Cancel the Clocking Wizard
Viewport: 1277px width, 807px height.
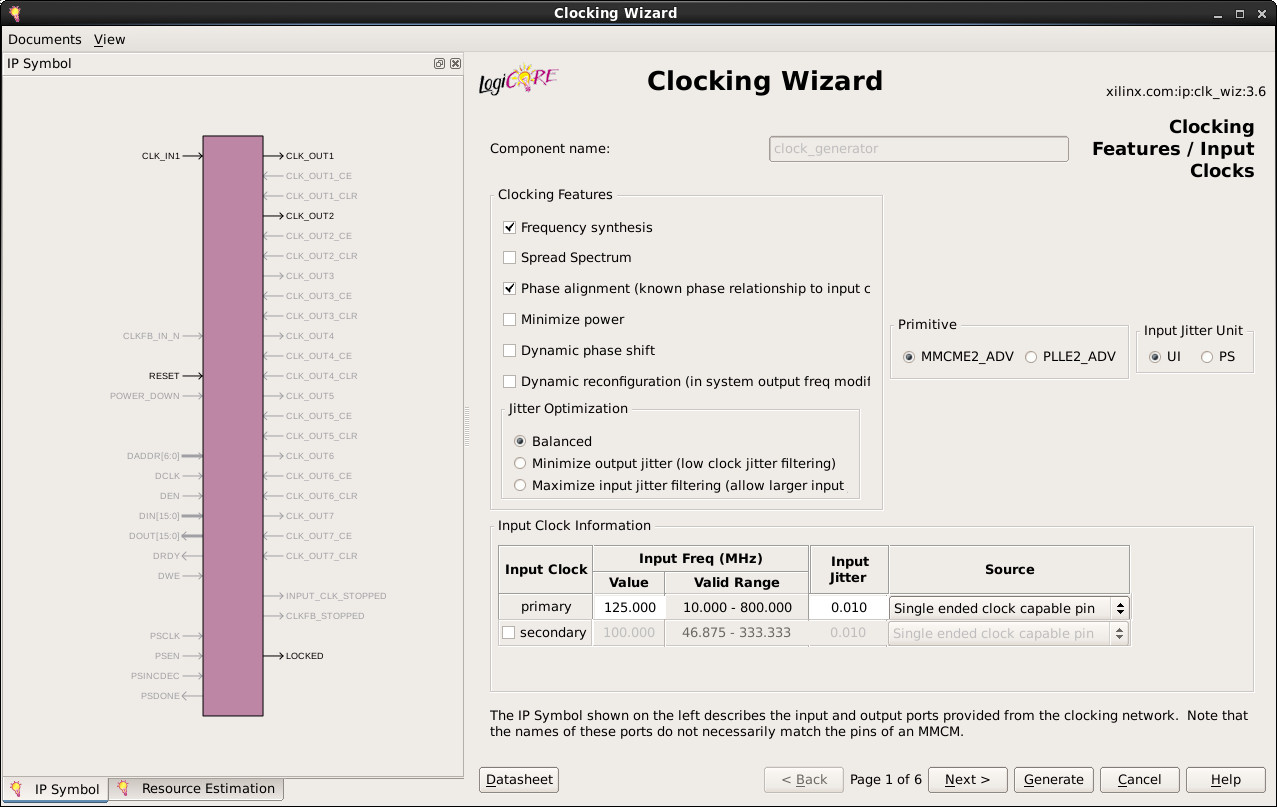click(1139, 780)
